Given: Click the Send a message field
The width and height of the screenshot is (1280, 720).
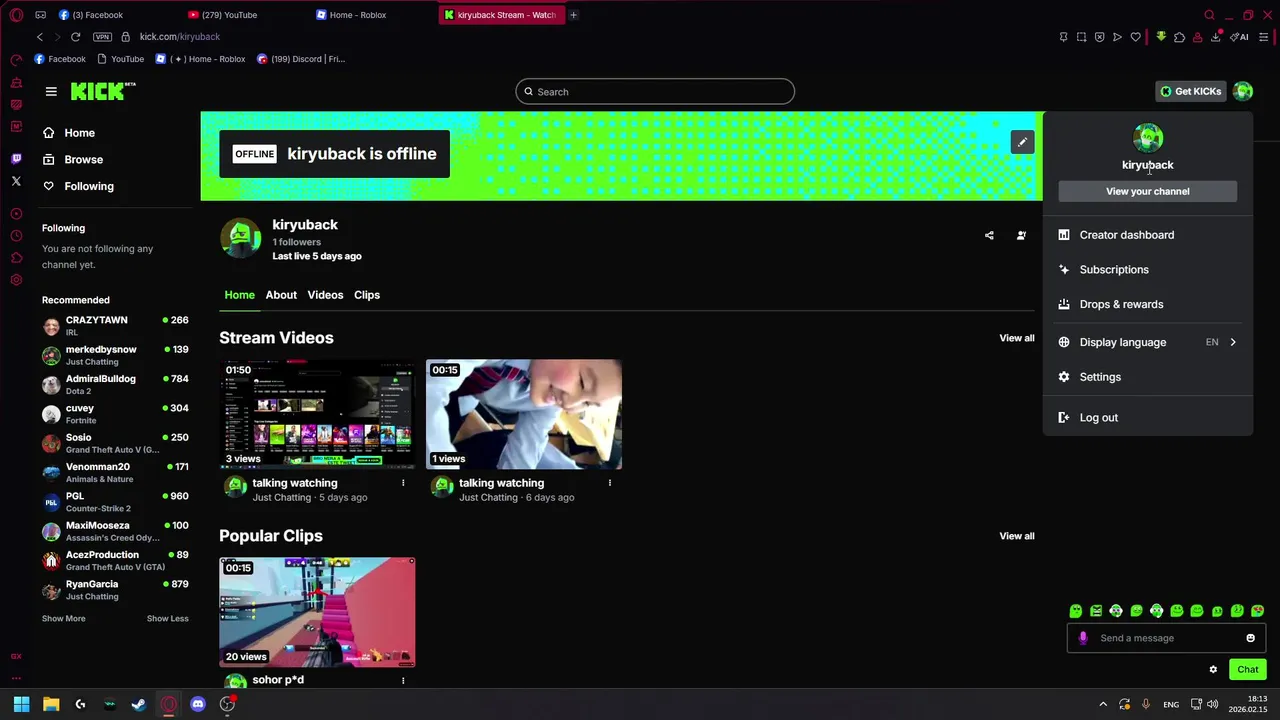Looking at the screenshot, I should 1166,638.
